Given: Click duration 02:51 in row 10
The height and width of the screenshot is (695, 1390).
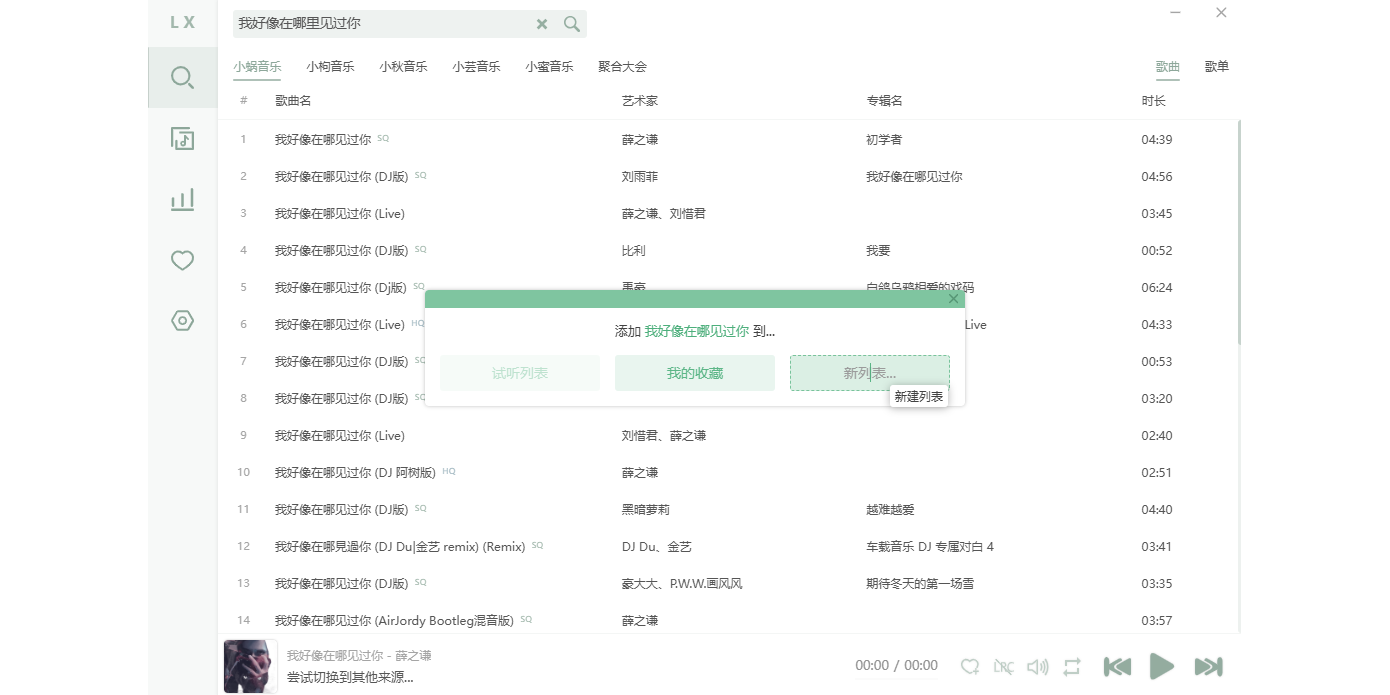Looking at the screenshot, I should coord(1157,473).
